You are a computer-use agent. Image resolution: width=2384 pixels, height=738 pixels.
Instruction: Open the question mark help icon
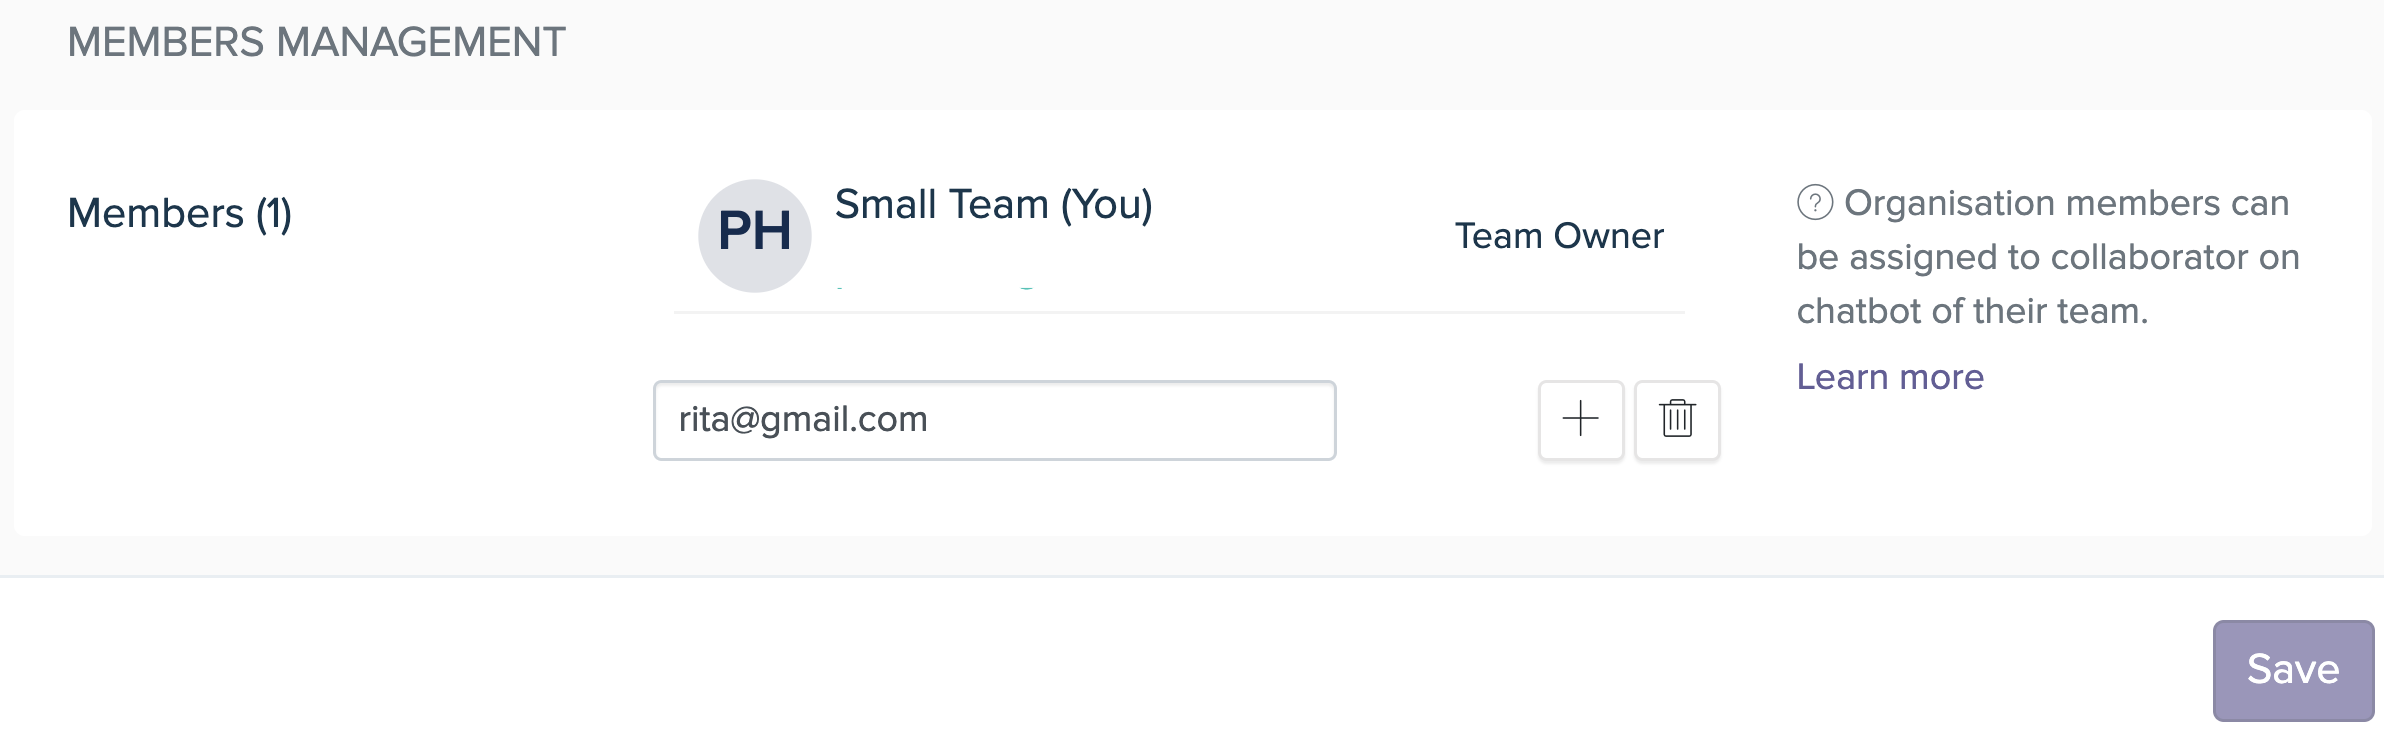(1814, 203)
